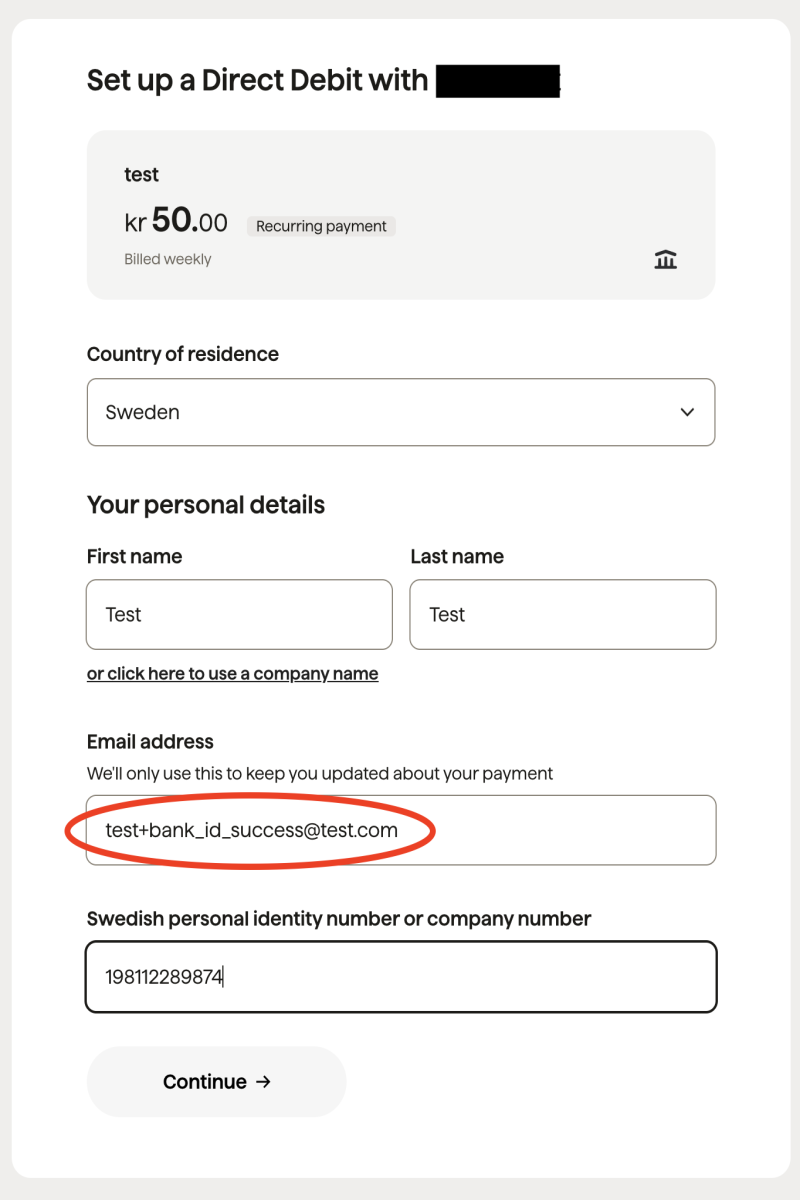
Task: Click the email helper text about payment updates
Action: point(320,773)
